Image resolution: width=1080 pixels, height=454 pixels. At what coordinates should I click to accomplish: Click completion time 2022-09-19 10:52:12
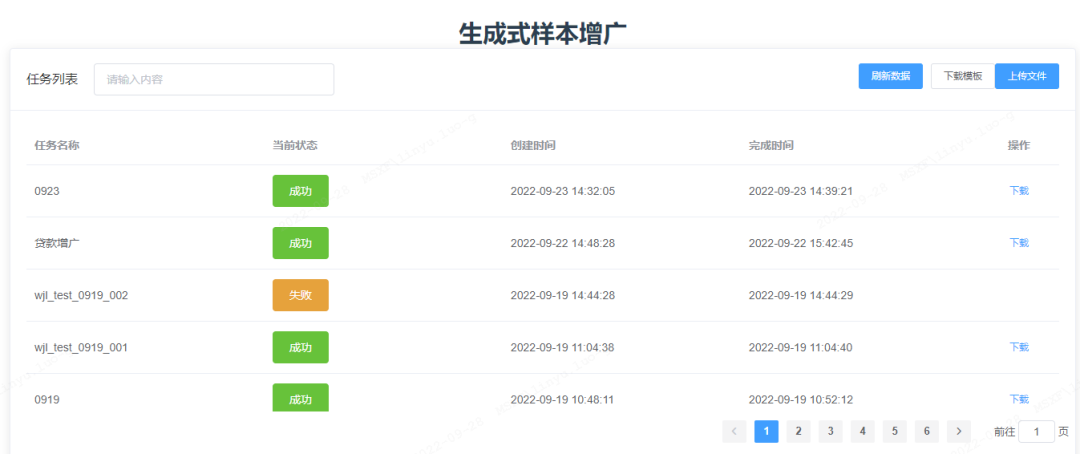click(801, 399)
